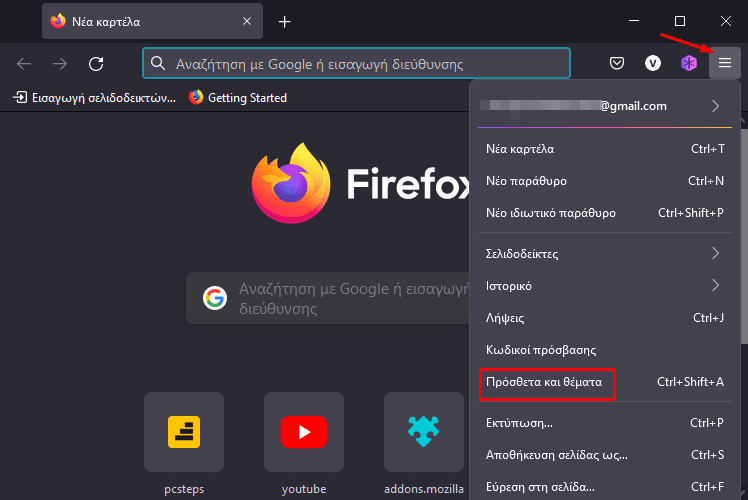This screenshot has width=748, height=500.
Task: Open Πρόσθετα και θέματα menu entry
Action: [x=604, y=382]
